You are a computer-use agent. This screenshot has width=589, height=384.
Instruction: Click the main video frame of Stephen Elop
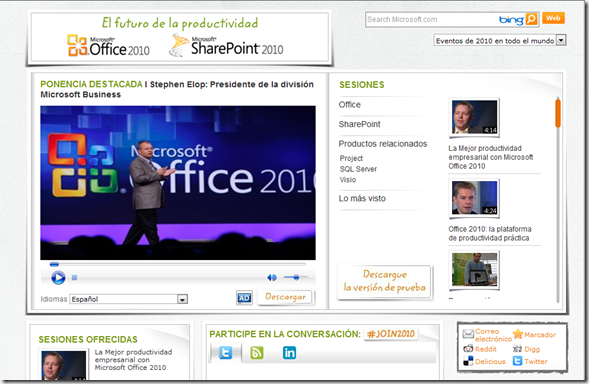click(x=178, y=183)
